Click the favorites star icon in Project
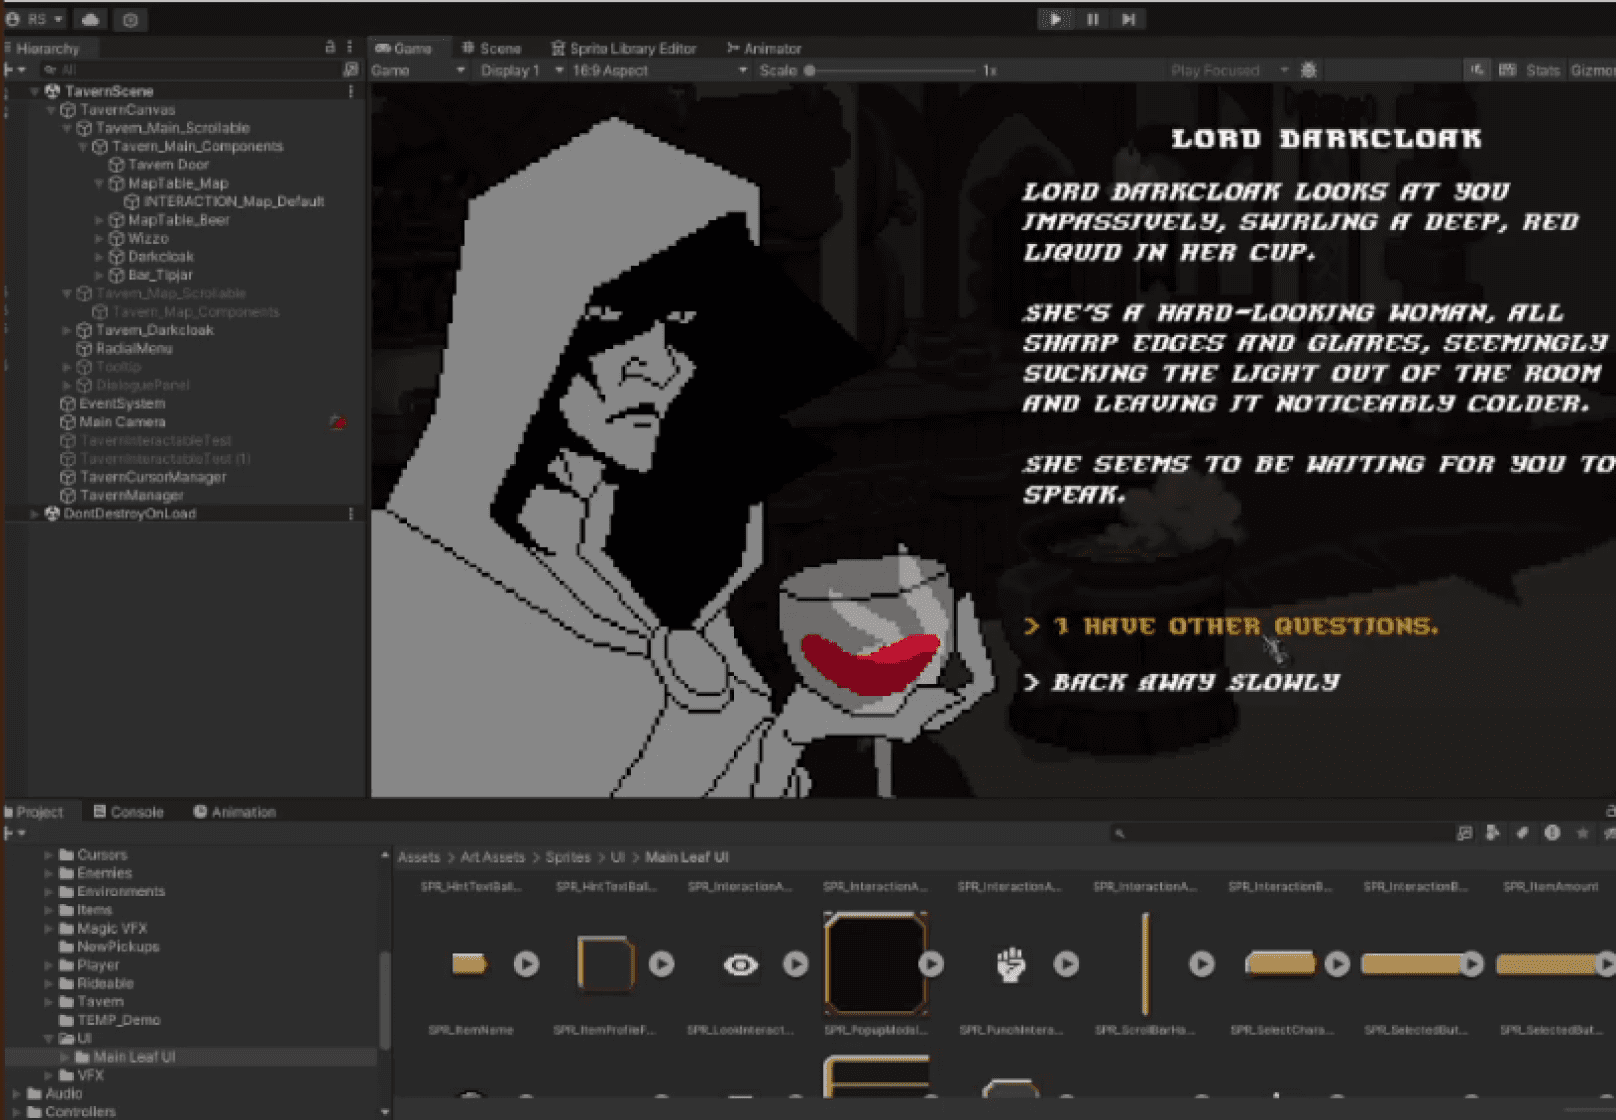1616x1120 pixels. 1582,833
